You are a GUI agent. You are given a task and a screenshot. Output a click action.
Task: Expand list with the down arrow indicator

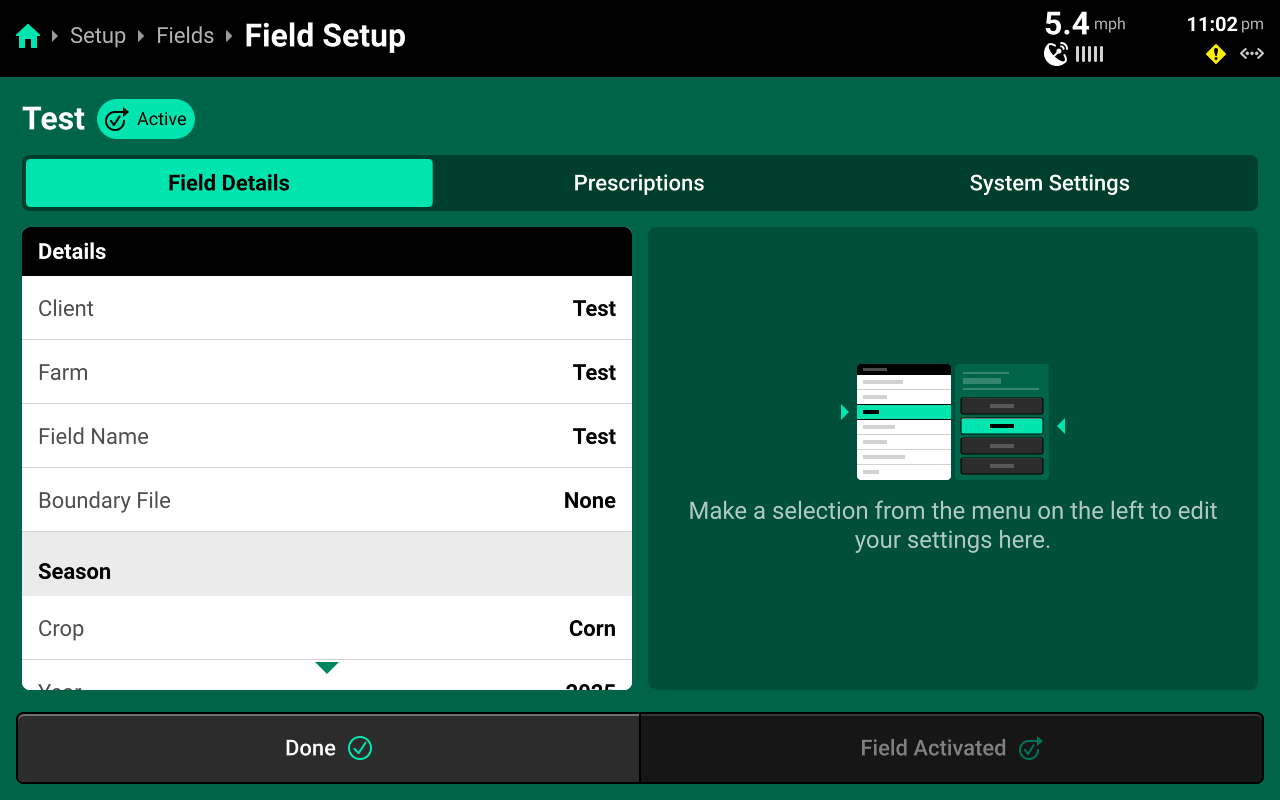(x=327, y=667)
